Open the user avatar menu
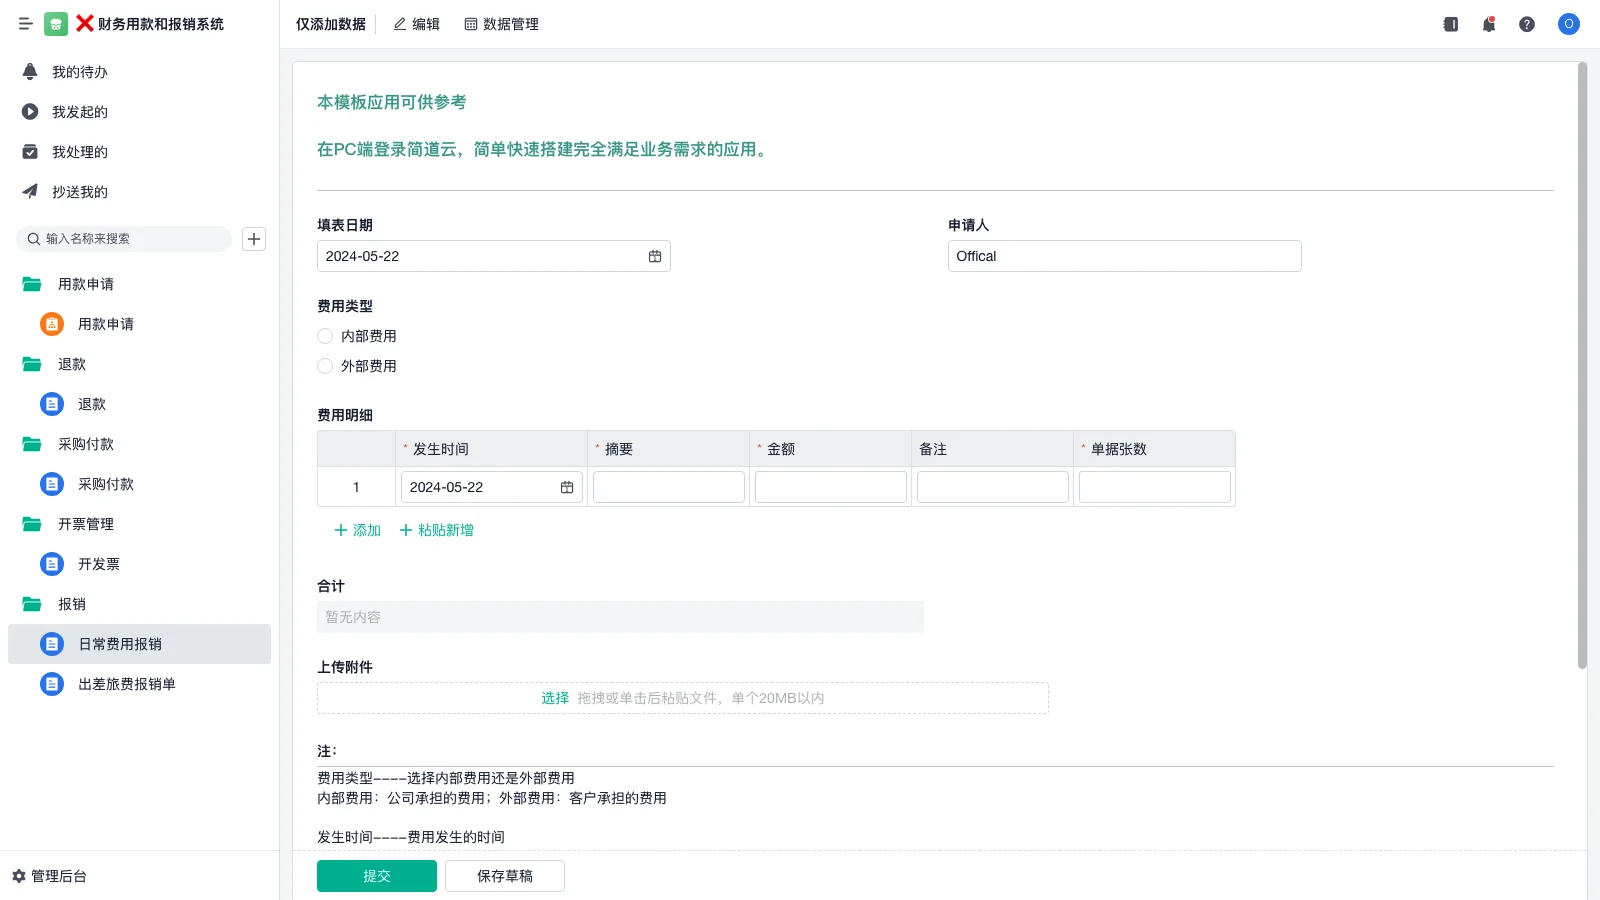This screenshot has width=1600, height=900. tap(1569, 24)
